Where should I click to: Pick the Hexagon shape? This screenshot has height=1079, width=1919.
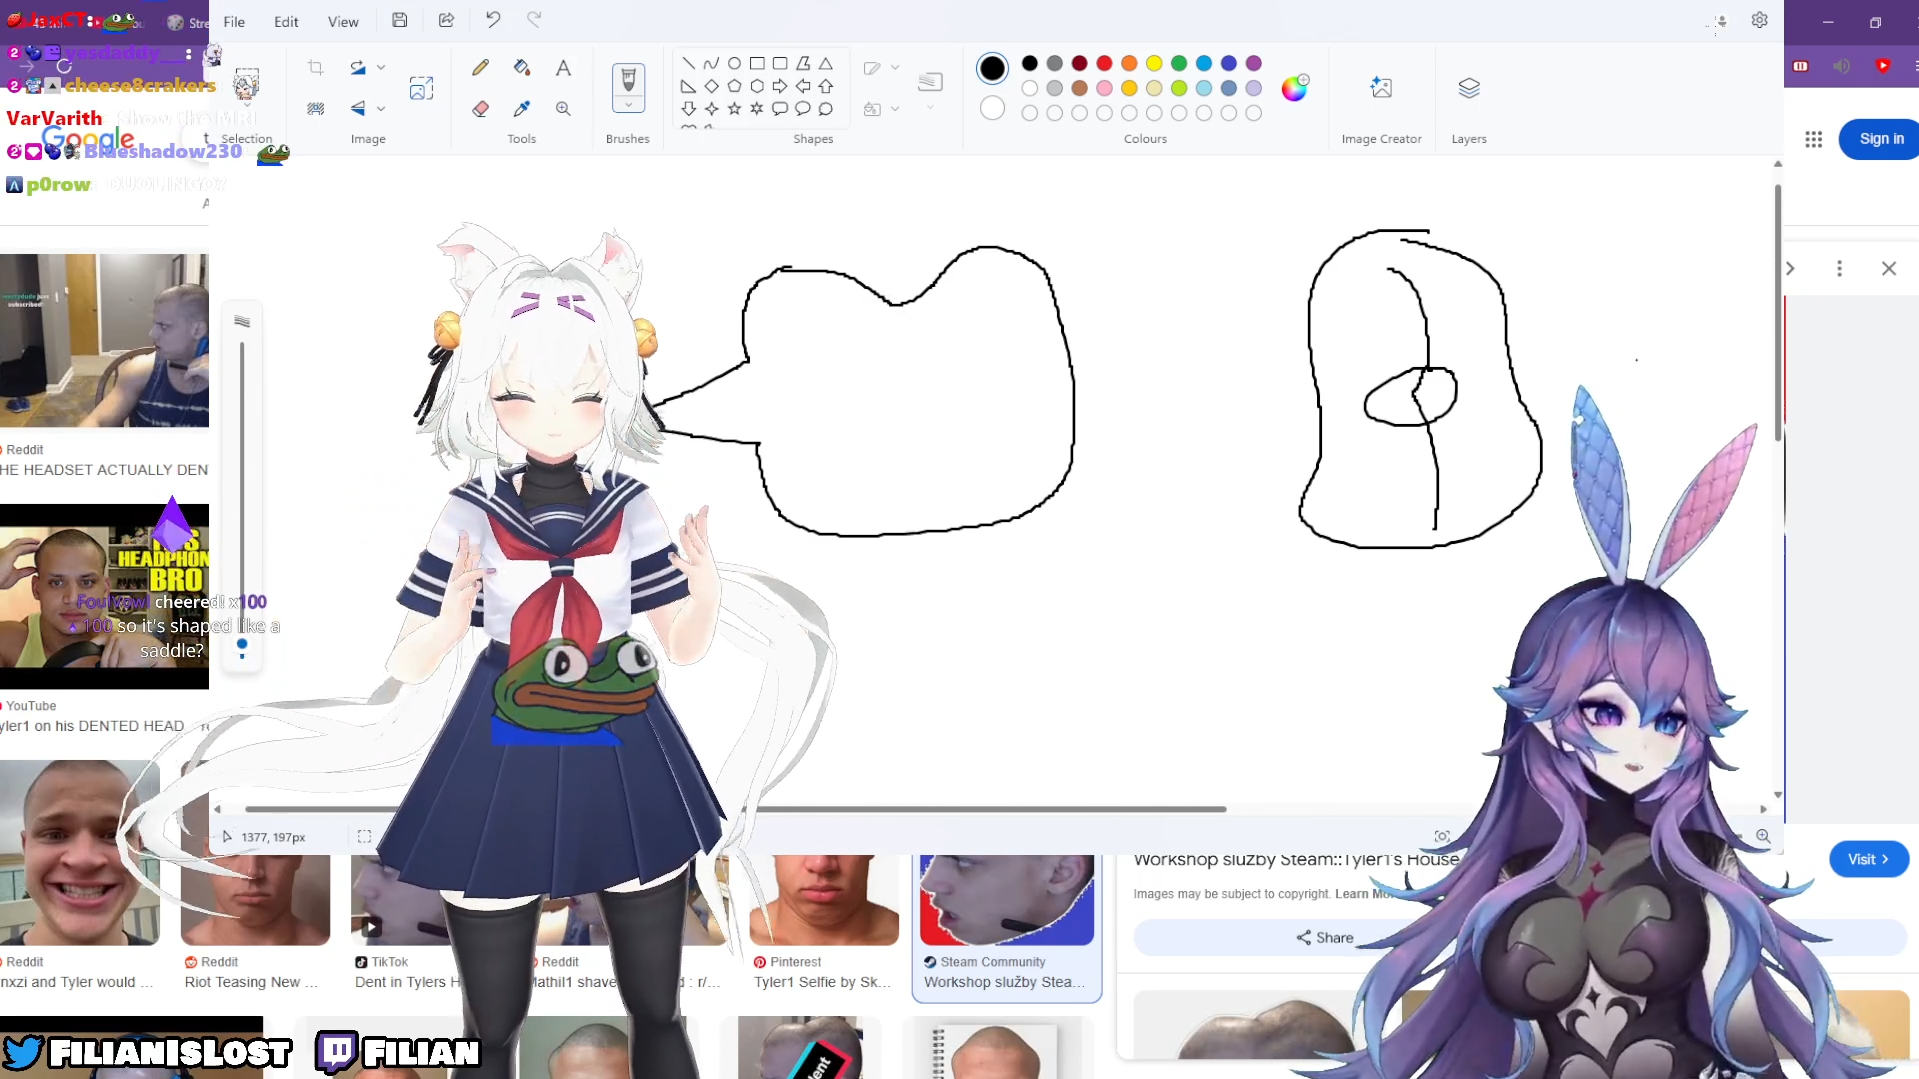pyautogui.click(x=757, y=86)
